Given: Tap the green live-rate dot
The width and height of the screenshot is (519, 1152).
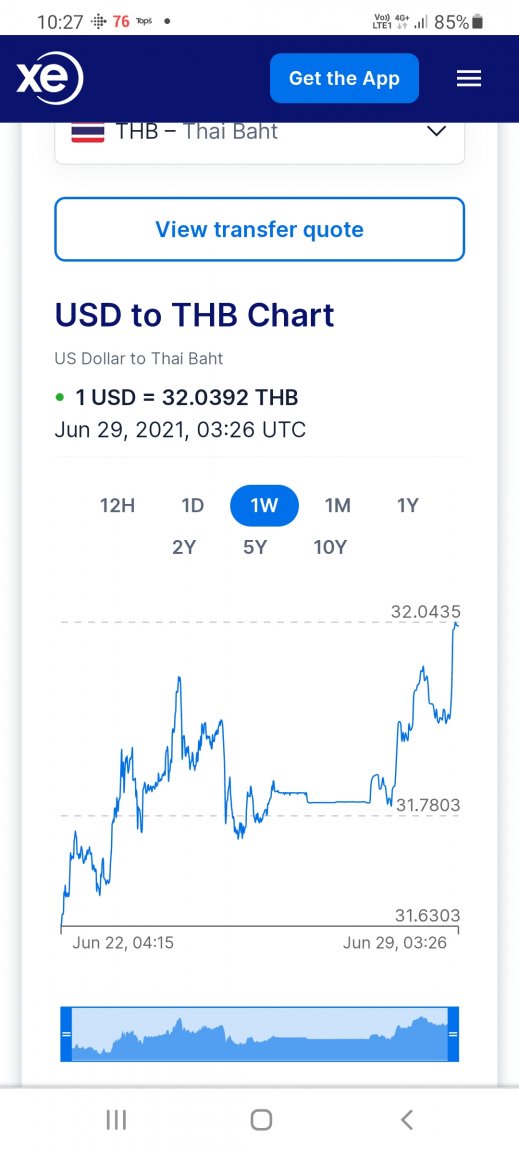Looking at the screenshot, I should 60,398.
